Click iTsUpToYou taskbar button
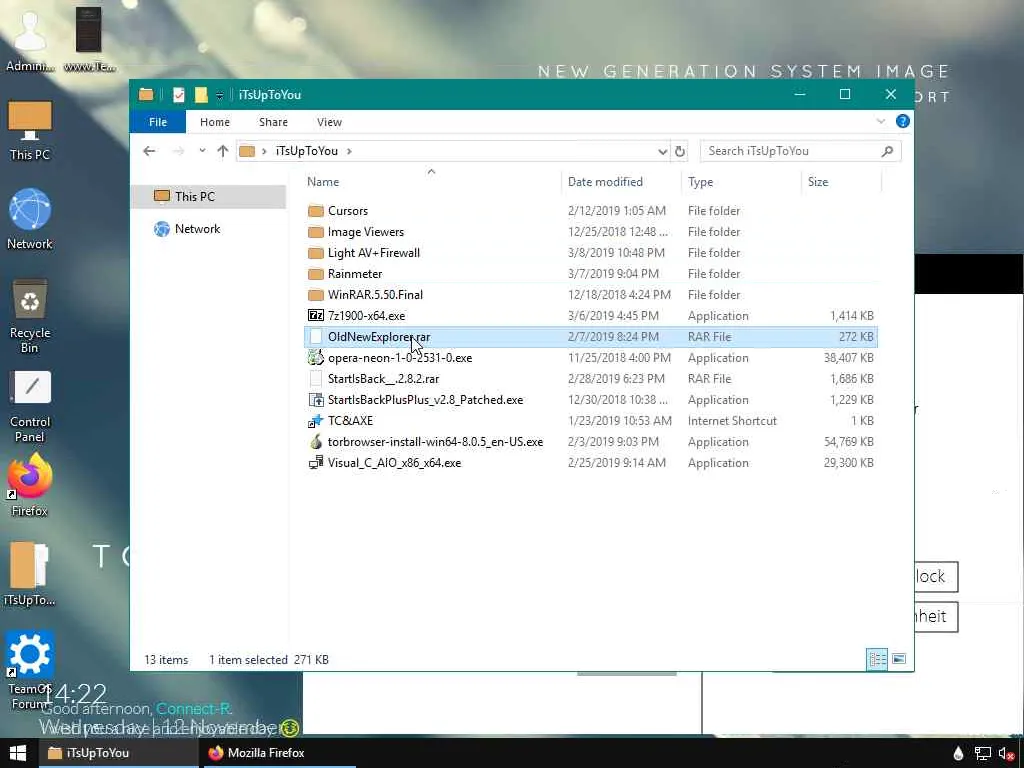The width and height of the screenshot is (1024, 768). [x=118, y=753]
